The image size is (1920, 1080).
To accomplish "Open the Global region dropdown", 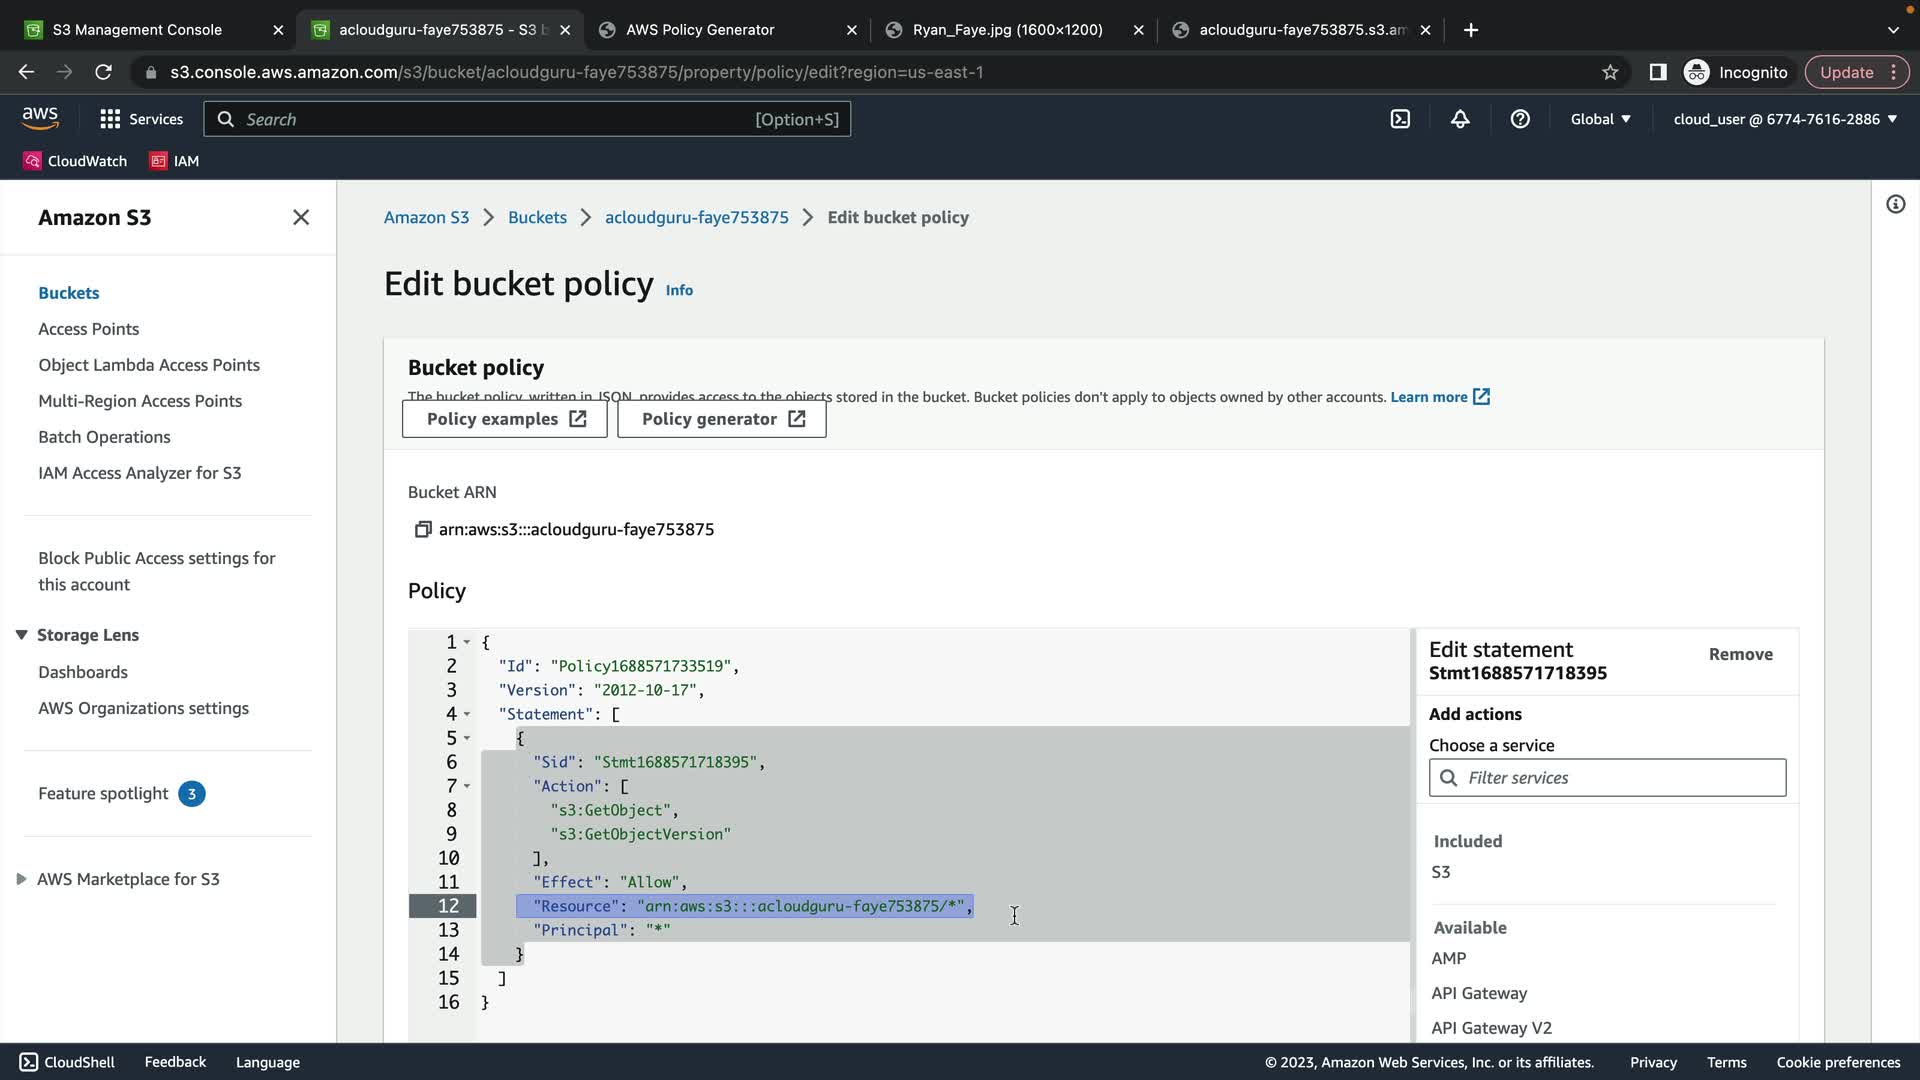I will click(x=1600, y=119).
